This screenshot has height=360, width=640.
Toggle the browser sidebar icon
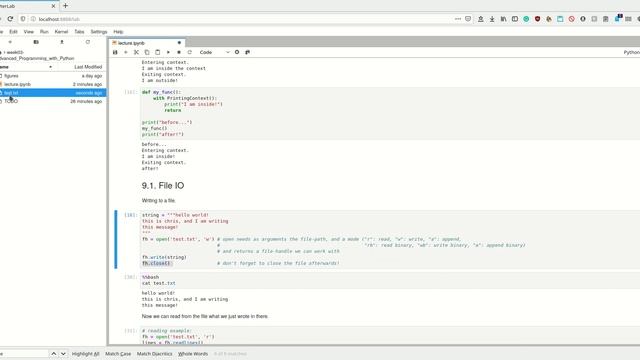(x=515, y=19)
